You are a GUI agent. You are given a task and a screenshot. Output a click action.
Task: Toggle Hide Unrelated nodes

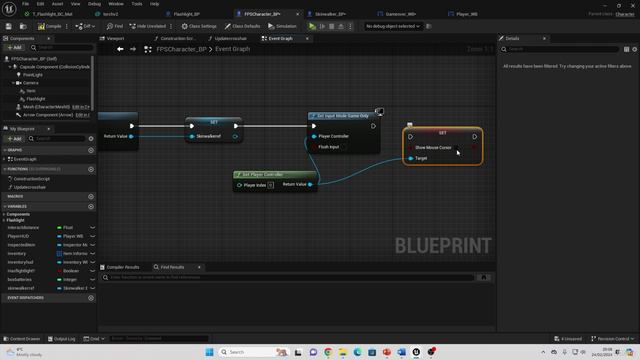[147, 26]
